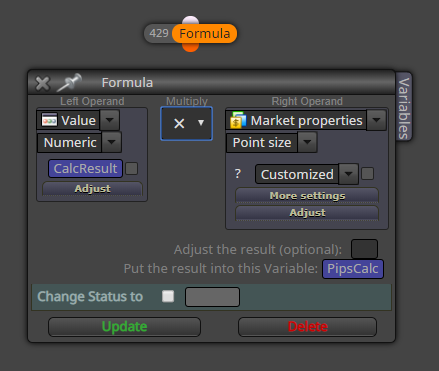
Task: Toggle the checkbox next to Customized
Action: 368,174
